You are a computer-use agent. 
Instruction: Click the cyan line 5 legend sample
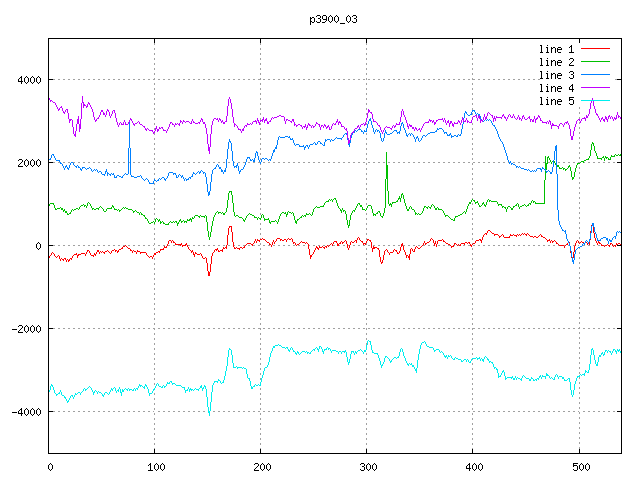tap(595, 100)
